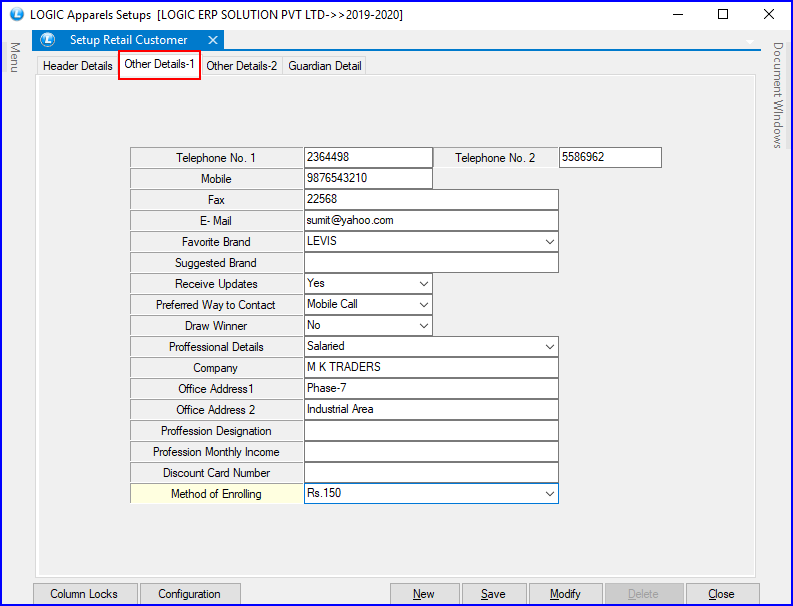793x606 pixels.
Task: Open the Receive Updates dropdown
Action: click(424, 284)
